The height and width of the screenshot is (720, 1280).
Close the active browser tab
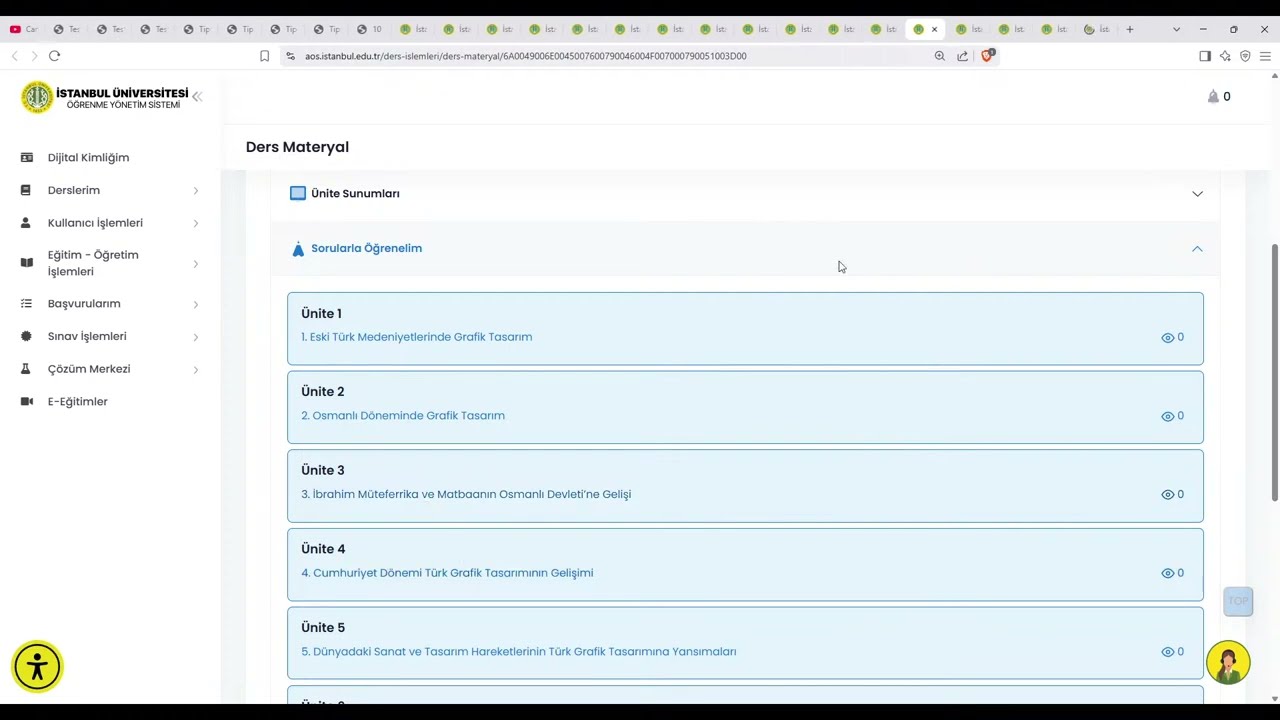pyautogui.click(x=935, y=29)
